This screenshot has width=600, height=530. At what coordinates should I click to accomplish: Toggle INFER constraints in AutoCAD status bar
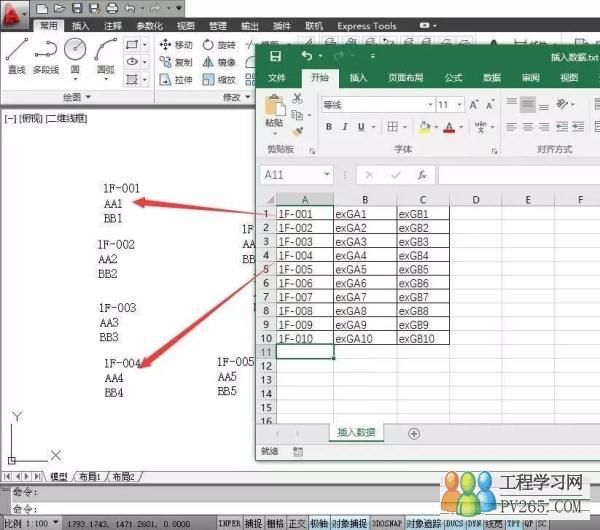tap(230, 523)
